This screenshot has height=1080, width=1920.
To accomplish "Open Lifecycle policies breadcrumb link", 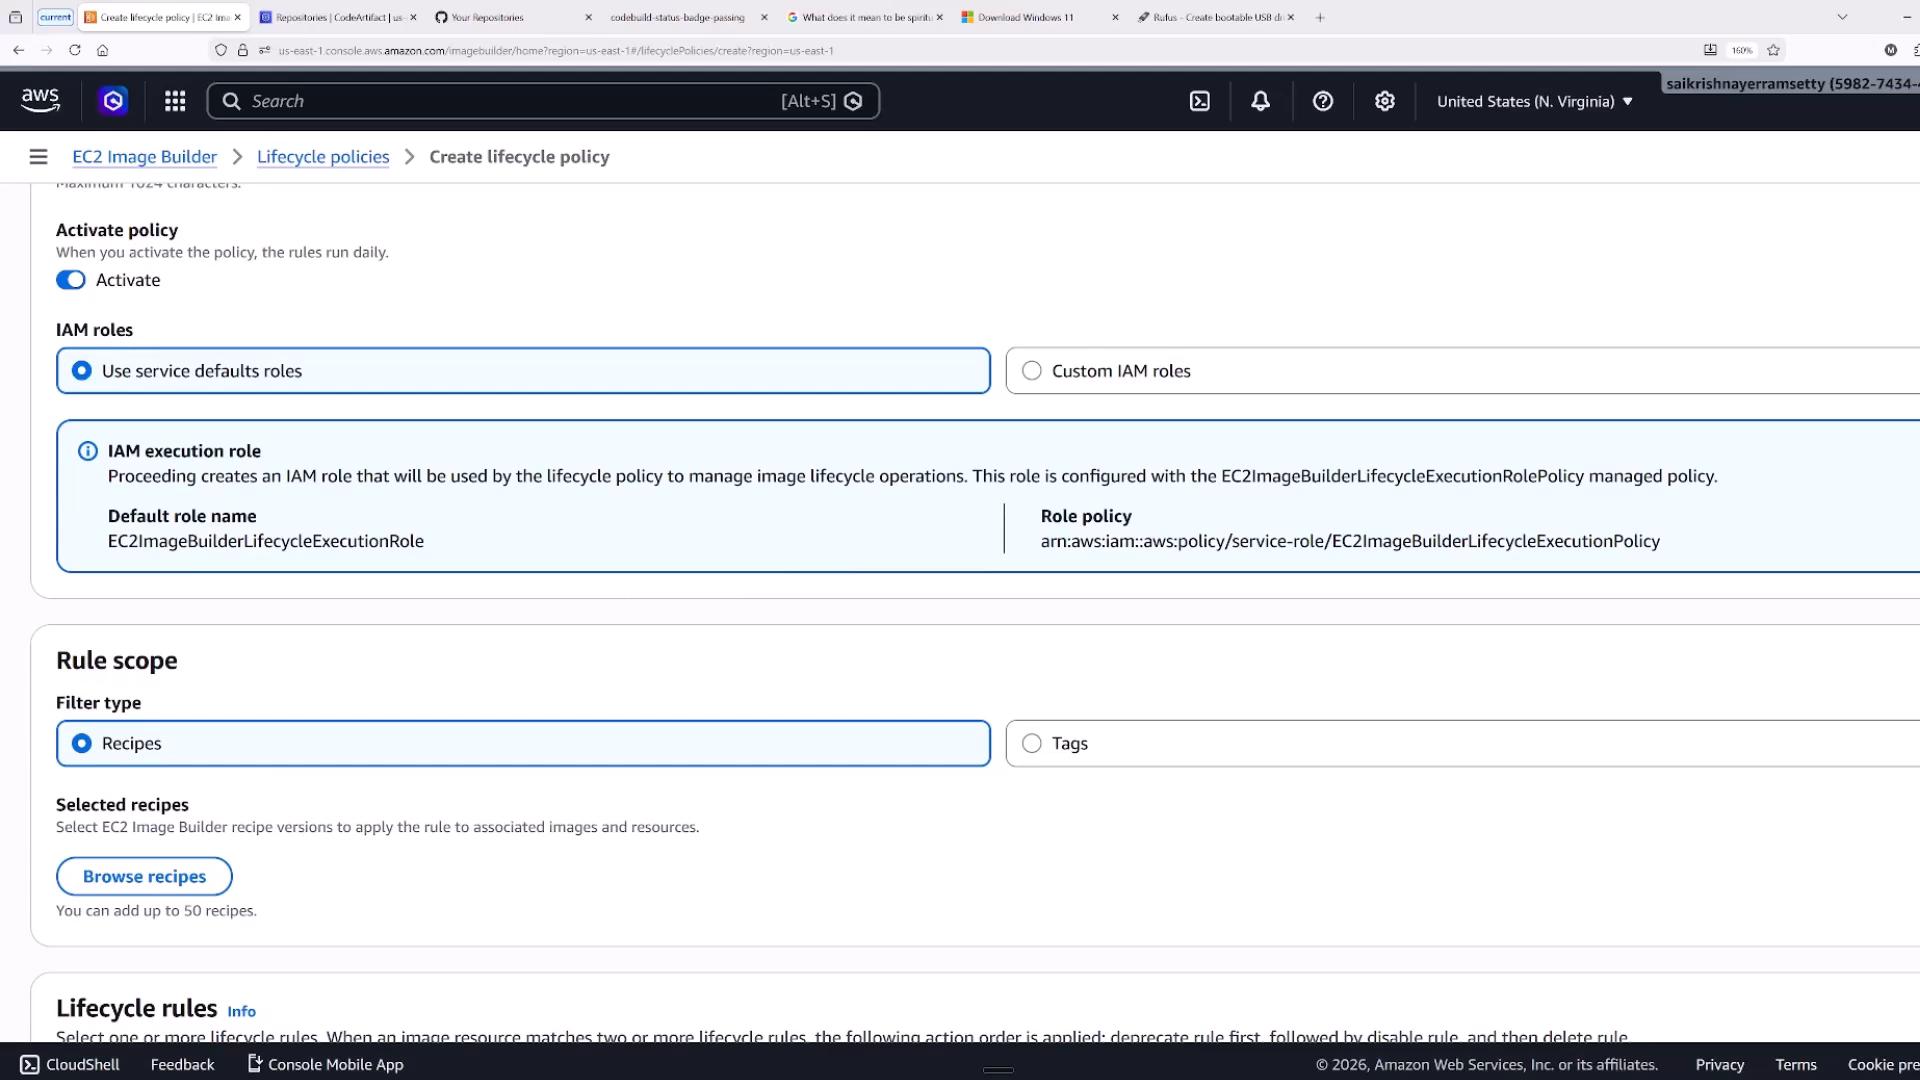I will [x=323, y=157].
